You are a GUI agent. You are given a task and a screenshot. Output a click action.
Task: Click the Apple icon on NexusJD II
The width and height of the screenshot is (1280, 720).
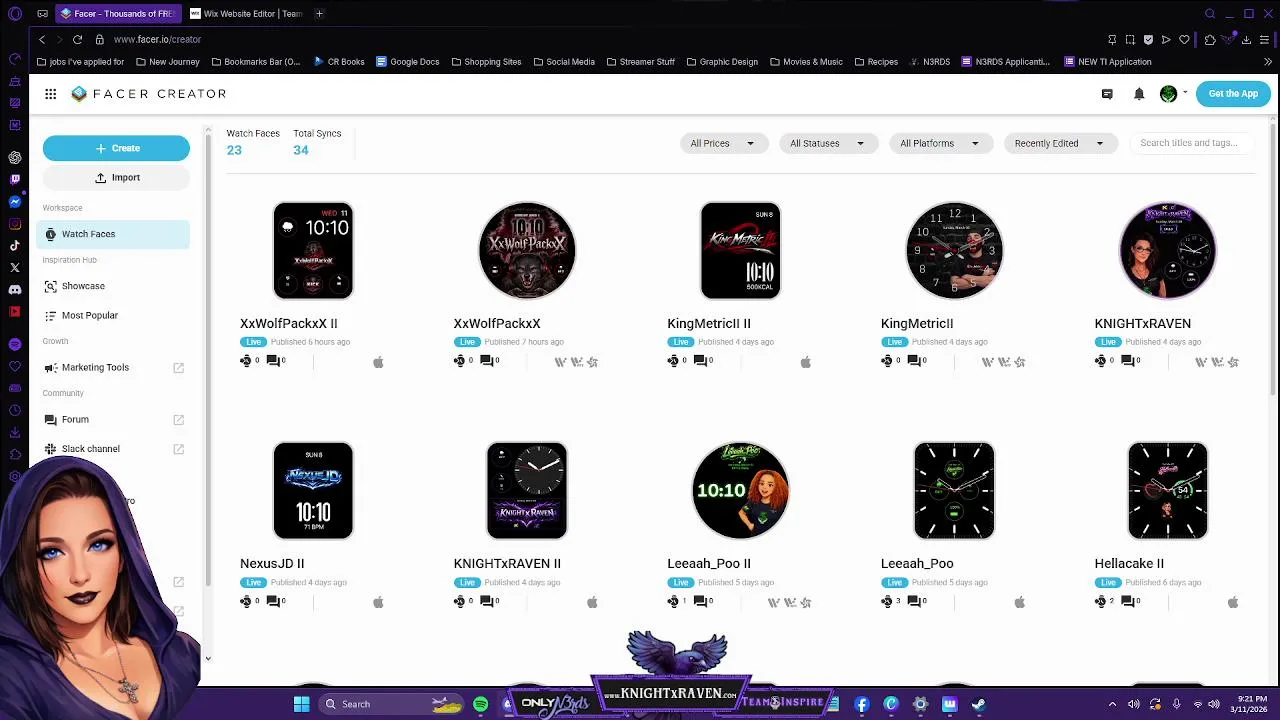pyautogui.click(x=378, y=602)
